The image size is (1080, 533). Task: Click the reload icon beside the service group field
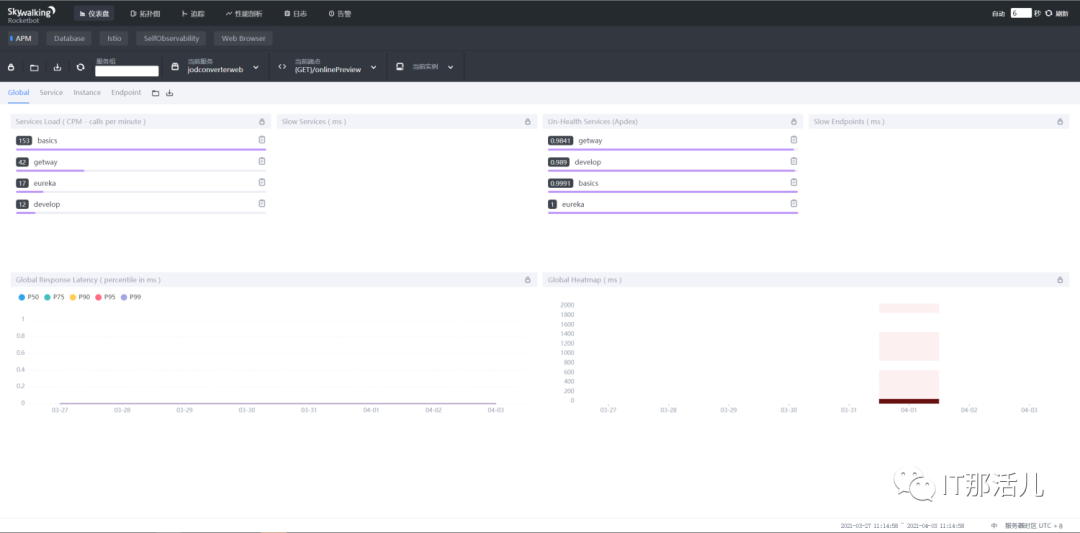pyautogui.click(x=80, y=67)
